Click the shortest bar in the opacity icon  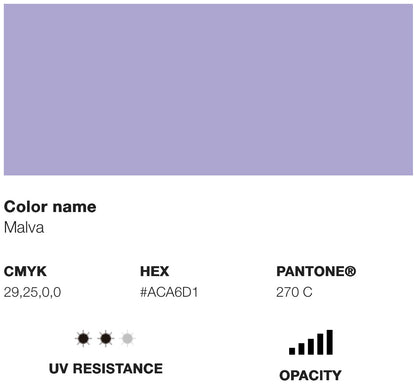click(292, 351)
